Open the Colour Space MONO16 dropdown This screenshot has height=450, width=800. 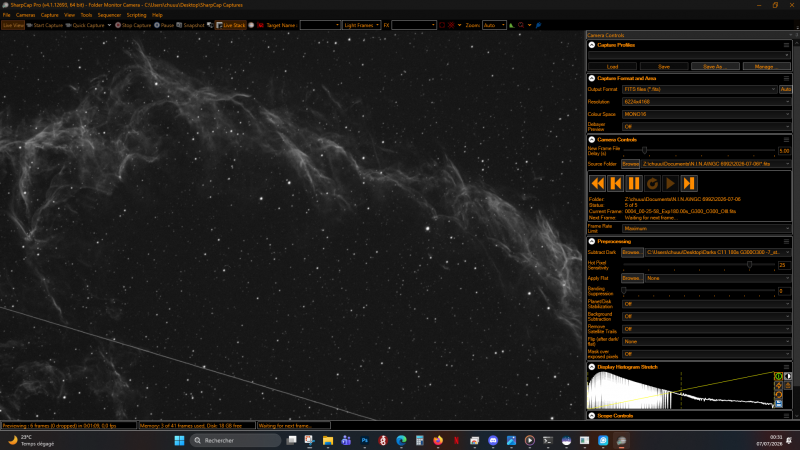[x=706, y=114]
